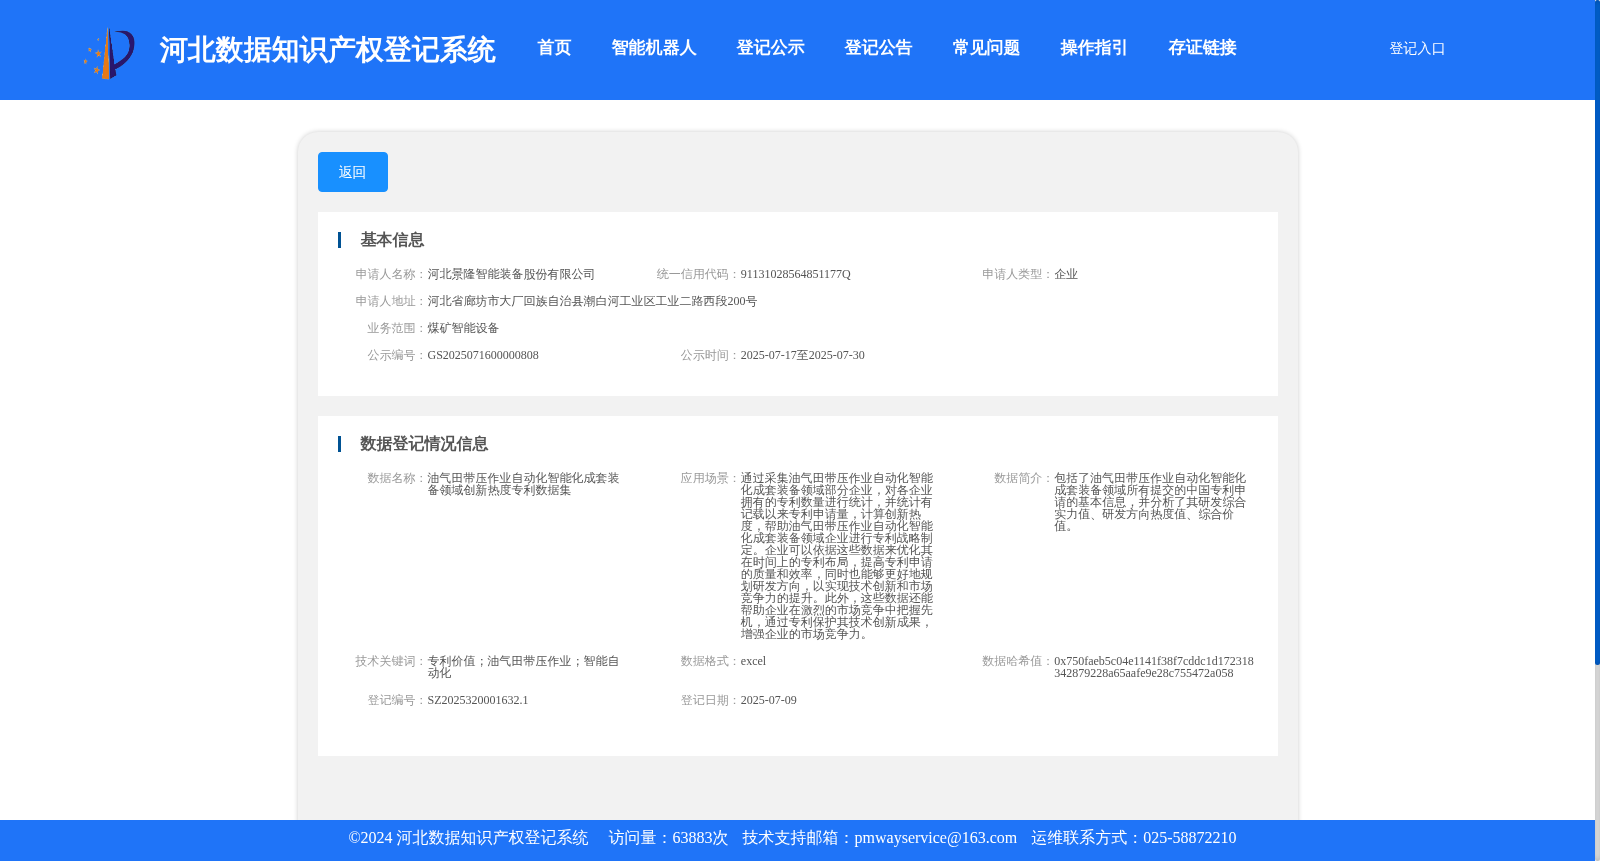This screenshot has width=1600, height=861.
Task: Click the ©2024 copyright footer text
Action: pos(468,838)
